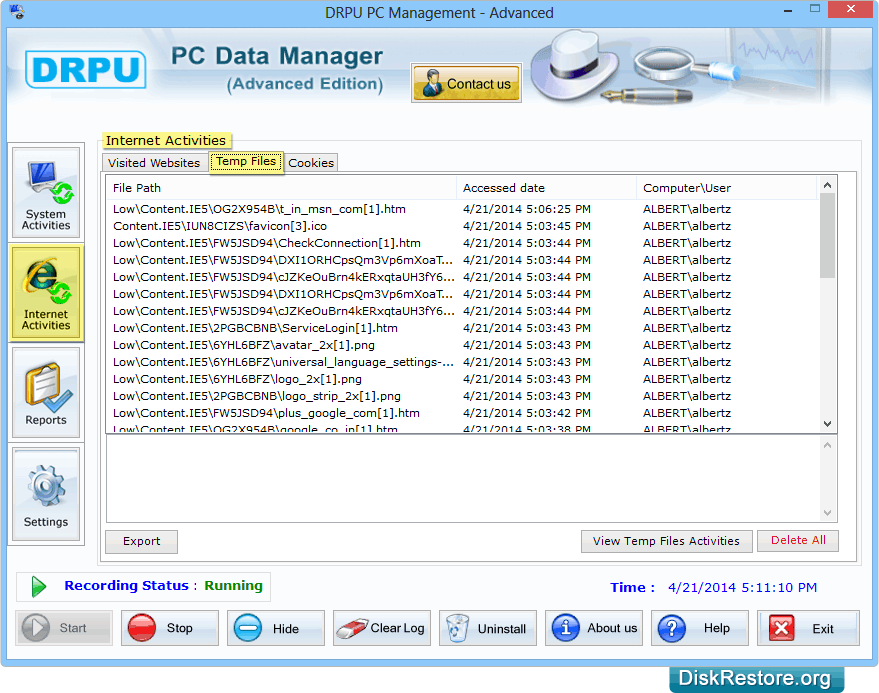Sort by the Accessed date column header
This screenshot has height=693, width=879.
tap(546, 188)
